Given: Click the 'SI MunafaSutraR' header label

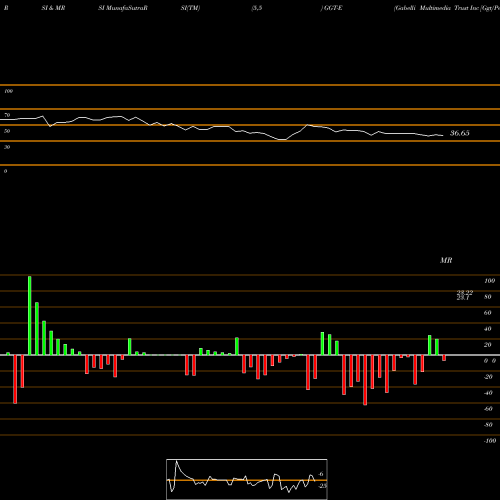Looking at the screenshot, I should click(x=123, y=8).
